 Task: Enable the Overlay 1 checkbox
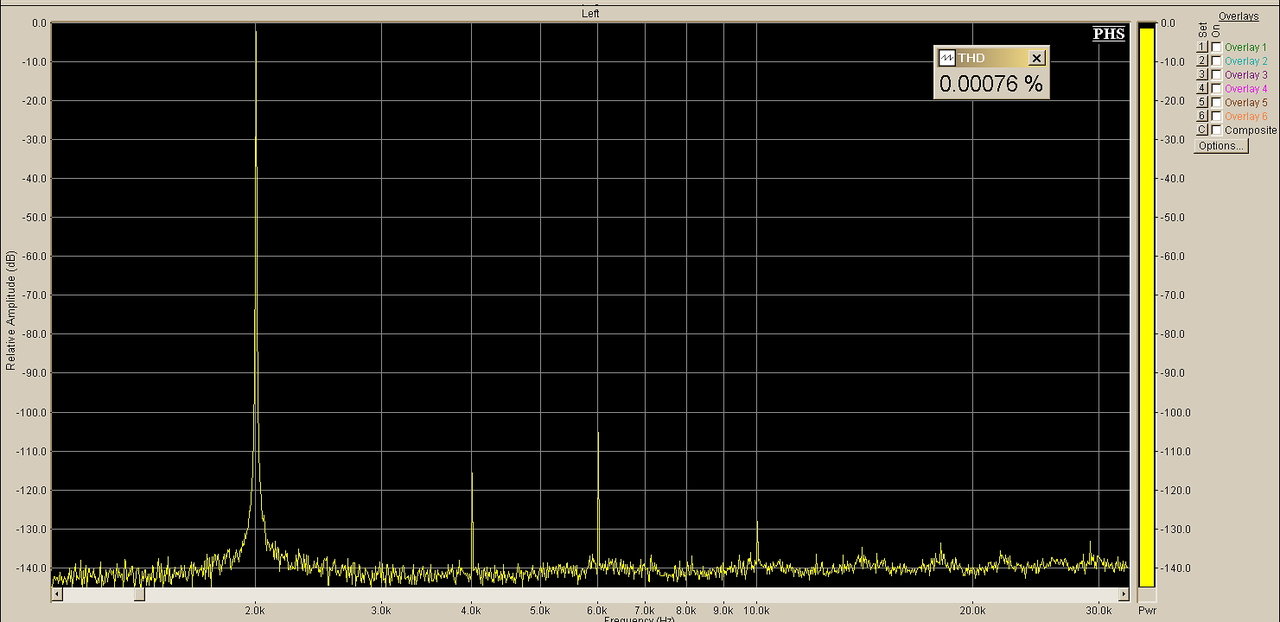(x=1216, y=47)
